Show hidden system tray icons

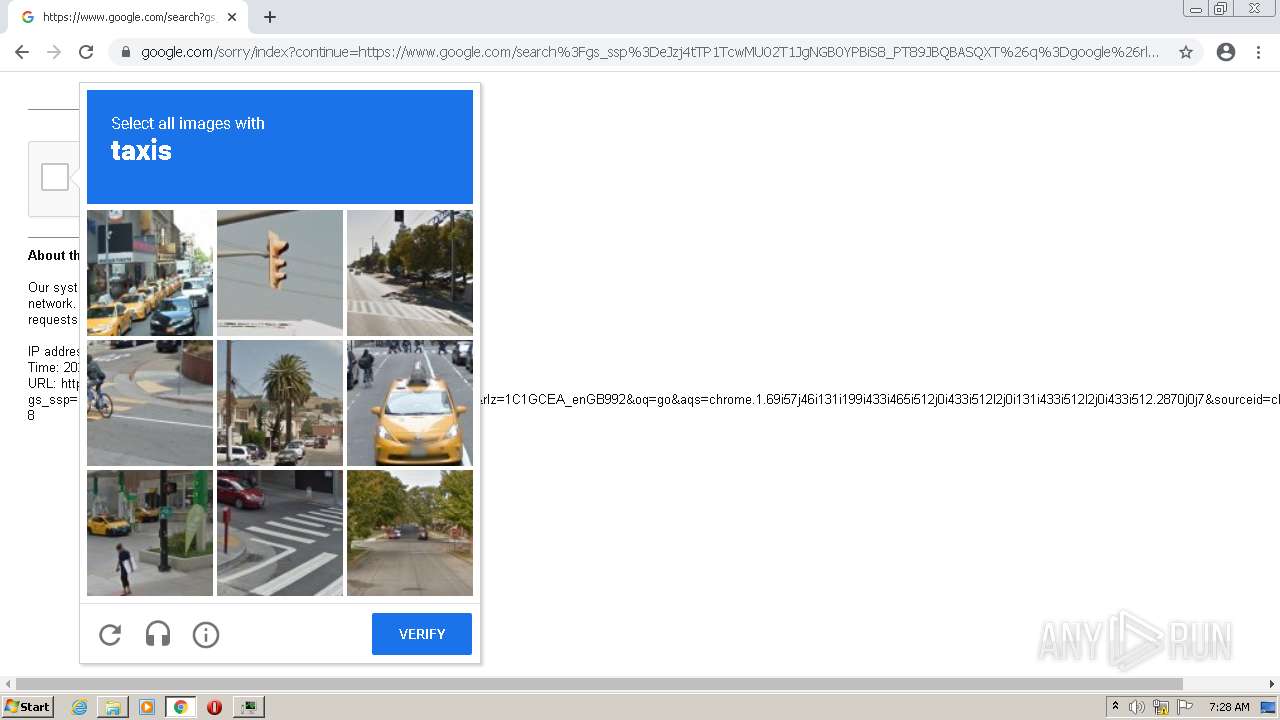[1115, 707]
